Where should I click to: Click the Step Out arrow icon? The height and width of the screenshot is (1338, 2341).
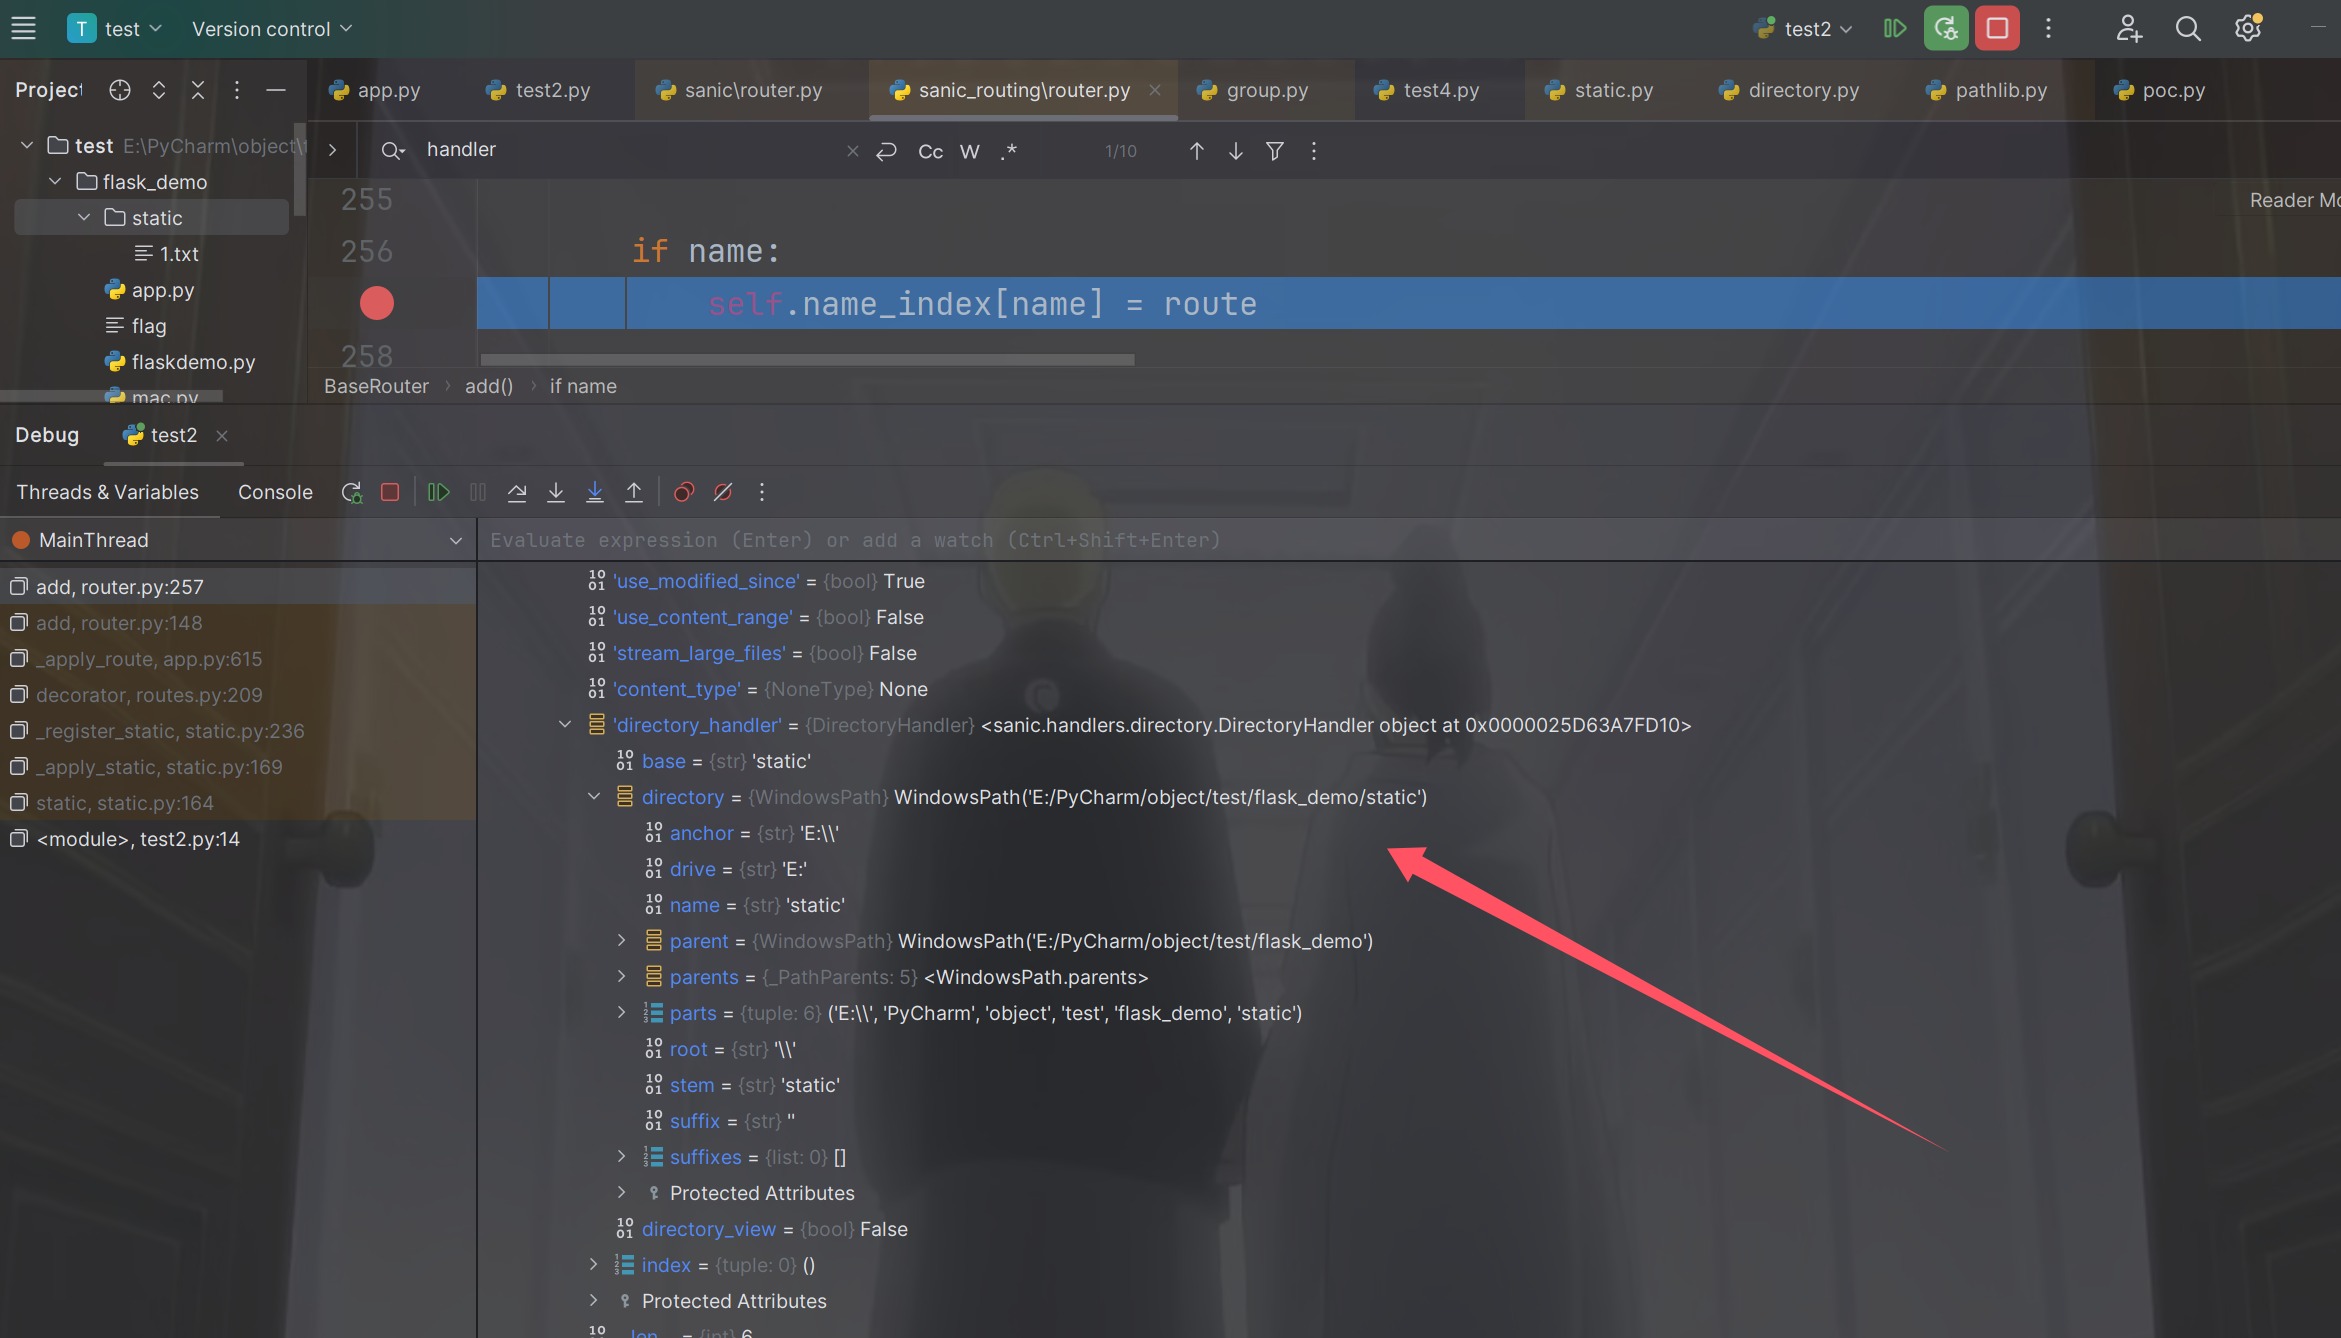(634, 492)
